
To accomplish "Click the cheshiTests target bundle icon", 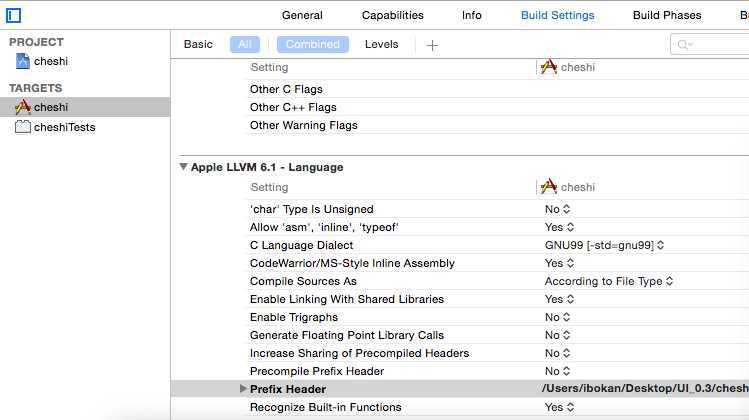I will (x=22, y=127).
